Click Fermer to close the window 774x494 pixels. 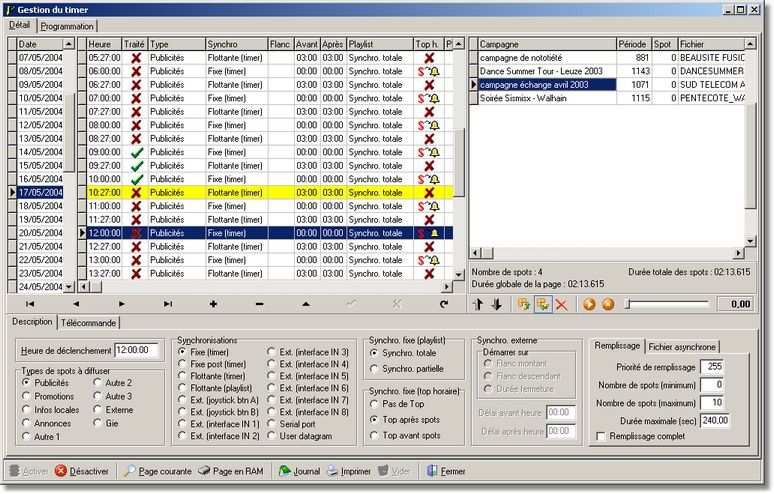coord(446,471)
